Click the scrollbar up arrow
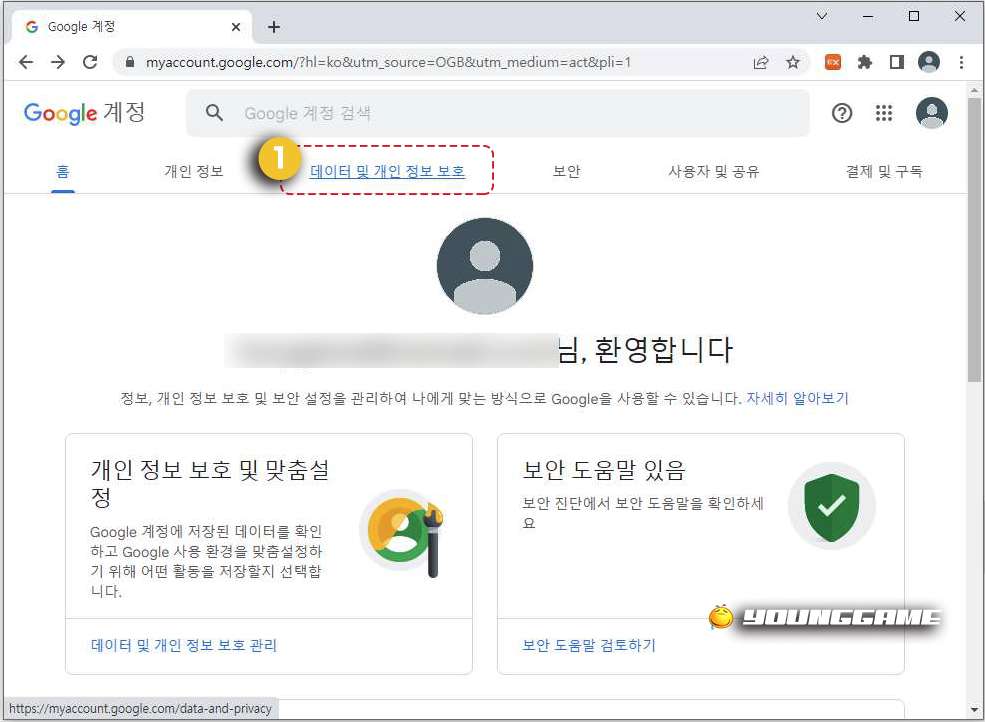The width and height of the screenshot is (985, 722). click(974, 90)
